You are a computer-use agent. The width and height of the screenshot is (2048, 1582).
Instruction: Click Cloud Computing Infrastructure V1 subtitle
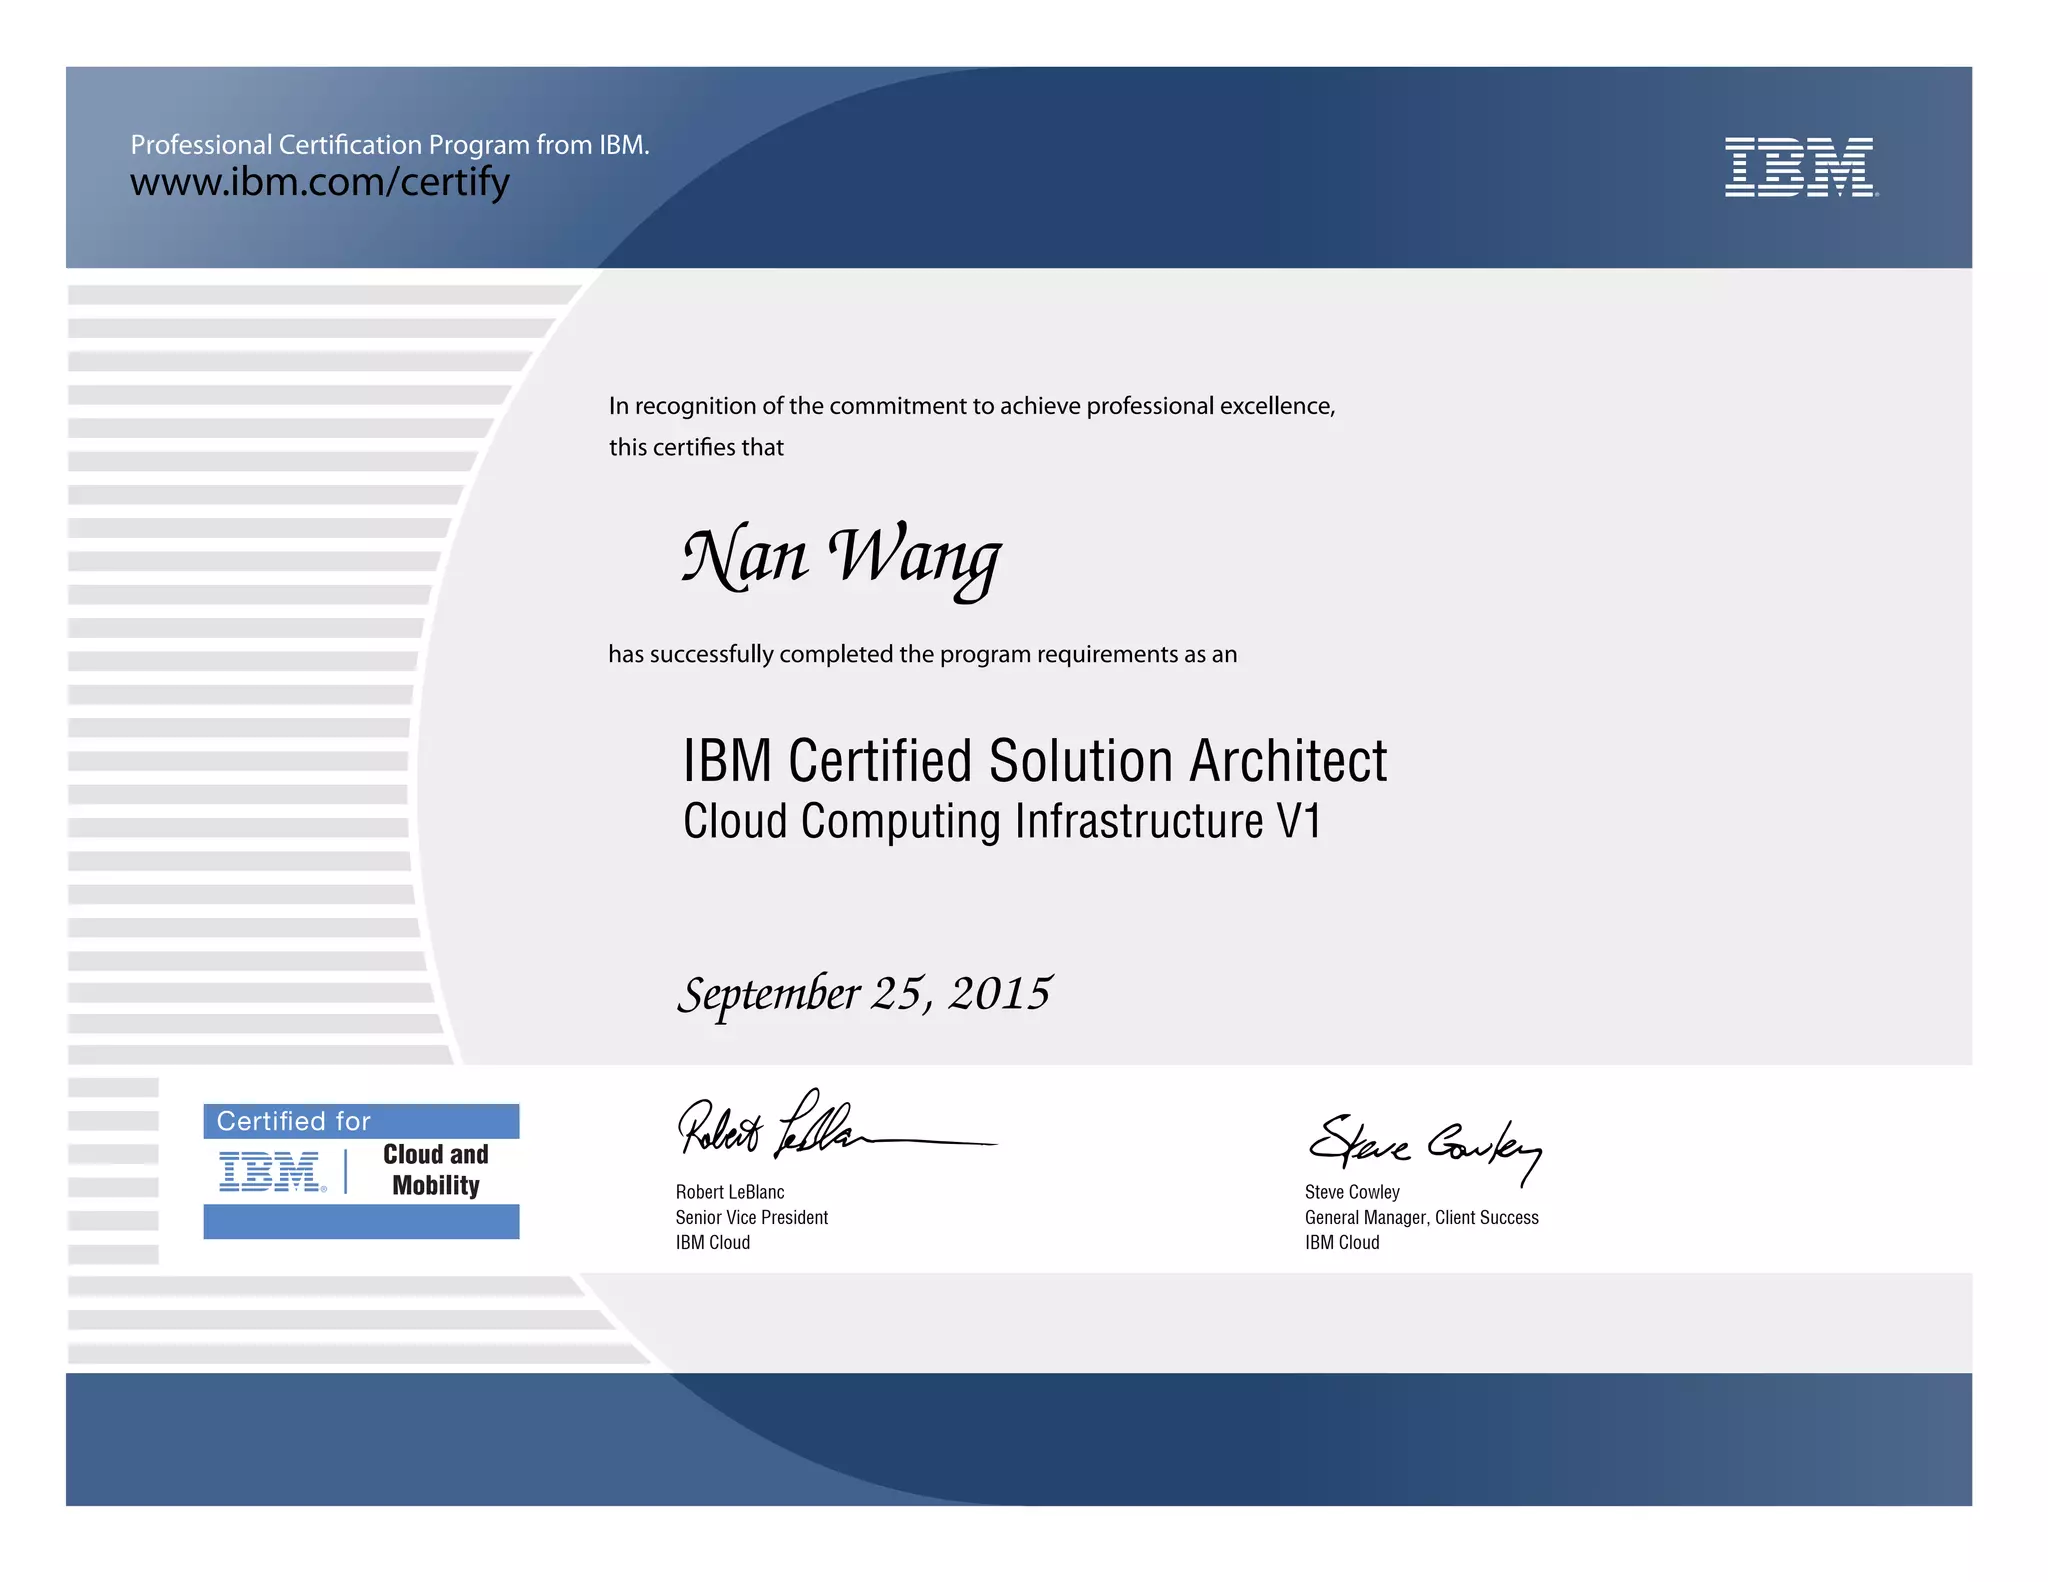[1002, 822]
